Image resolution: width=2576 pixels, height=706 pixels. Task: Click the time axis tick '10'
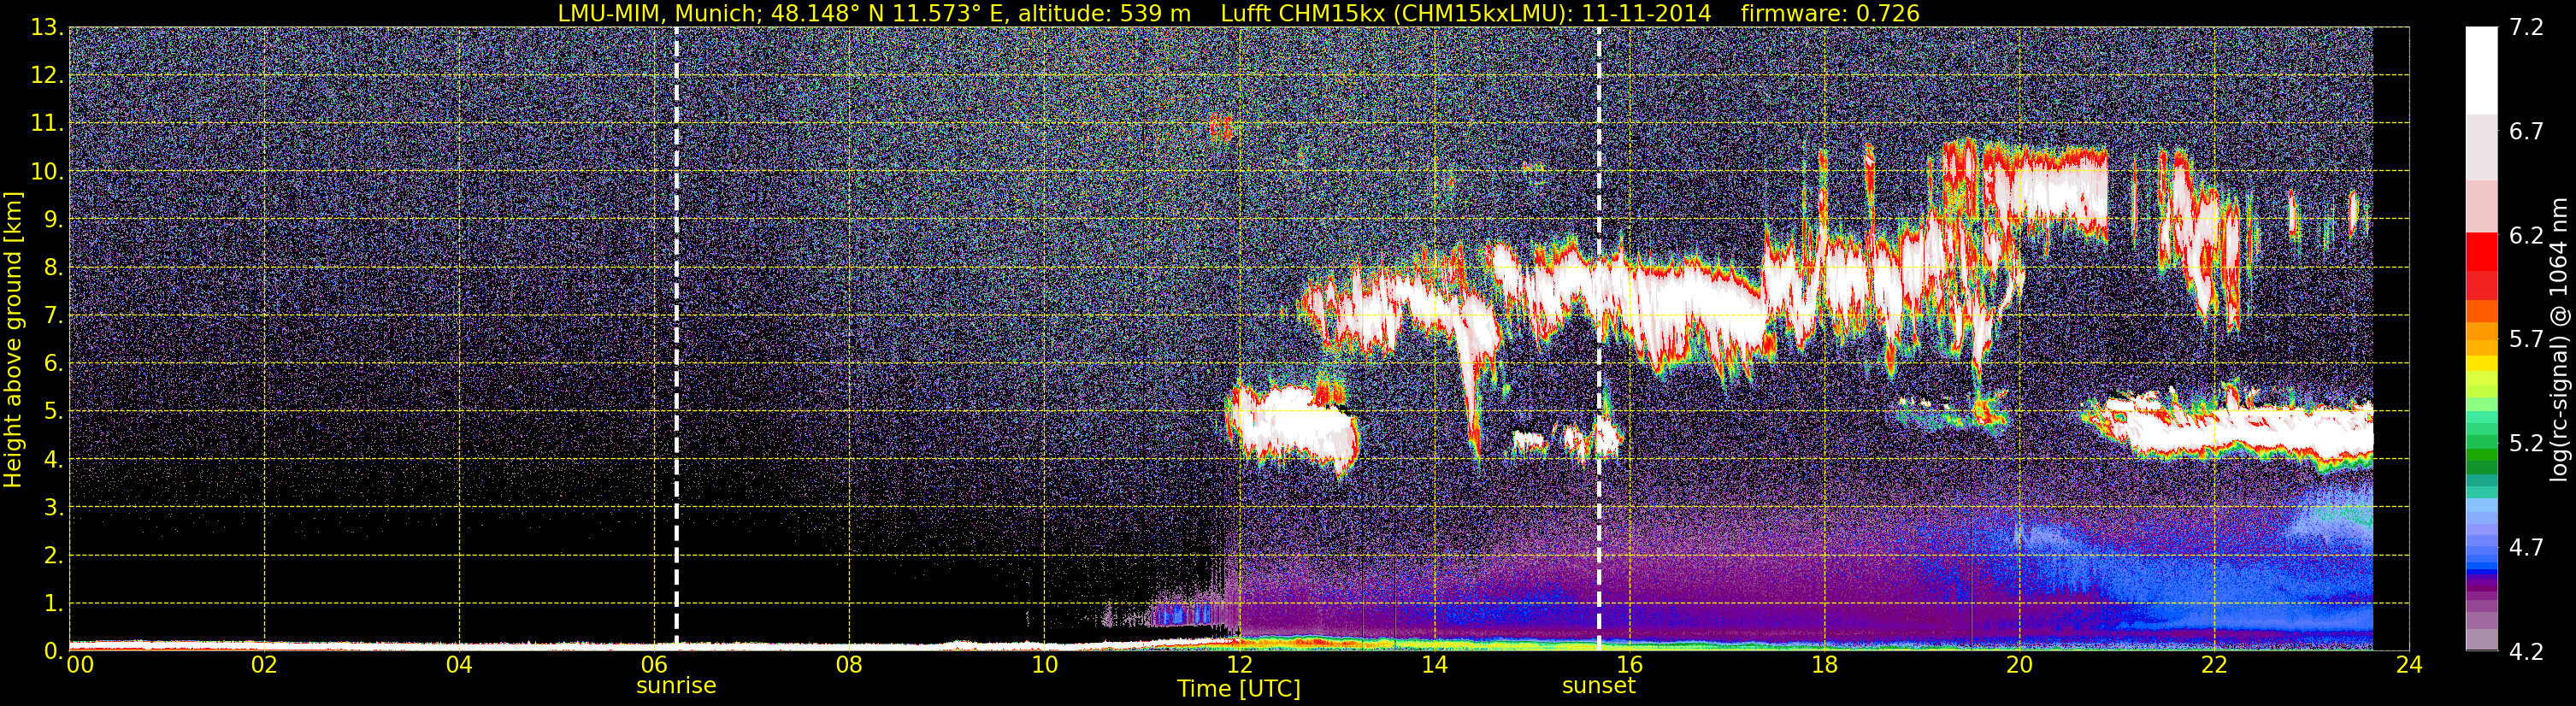point(1044,665)
